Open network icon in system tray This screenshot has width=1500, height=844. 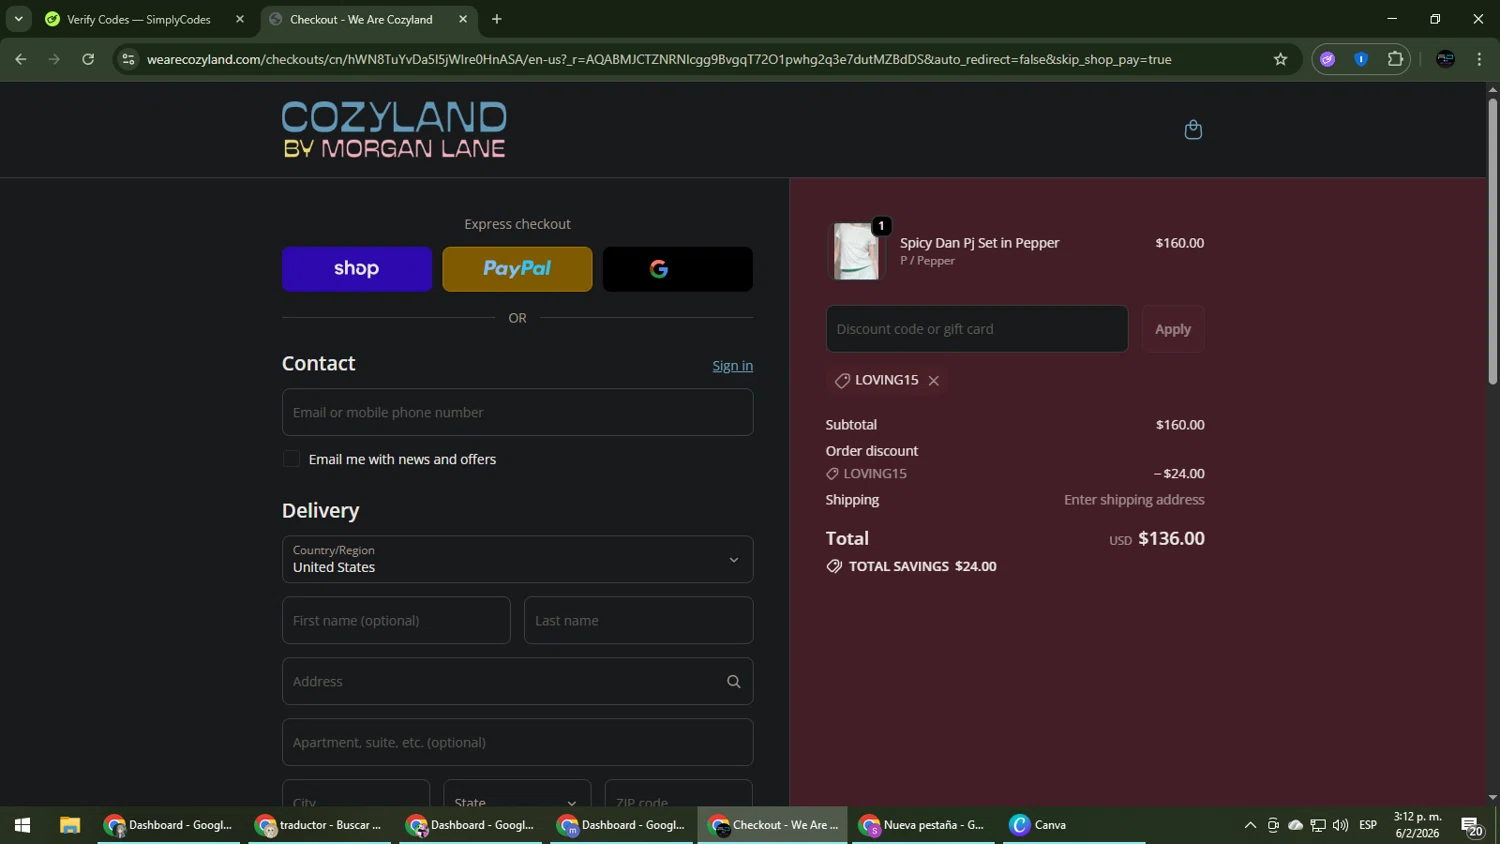click(1318, 825)
